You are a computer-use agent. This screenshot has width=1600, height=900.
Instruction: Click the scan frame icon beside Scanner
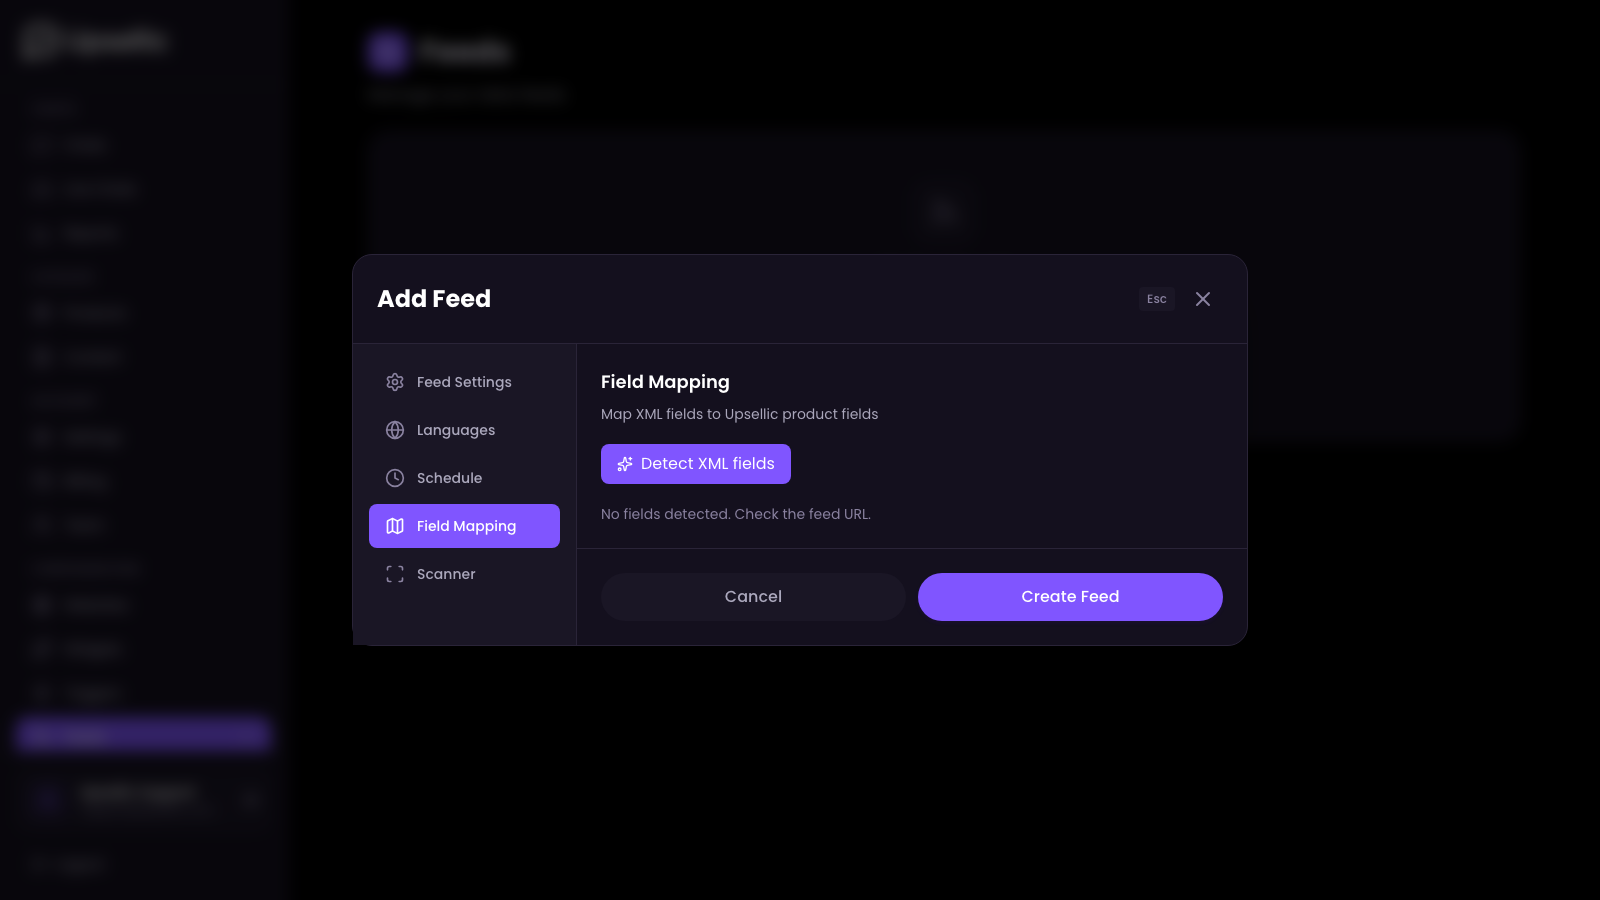pyautogui.click(x=395, y=574)
